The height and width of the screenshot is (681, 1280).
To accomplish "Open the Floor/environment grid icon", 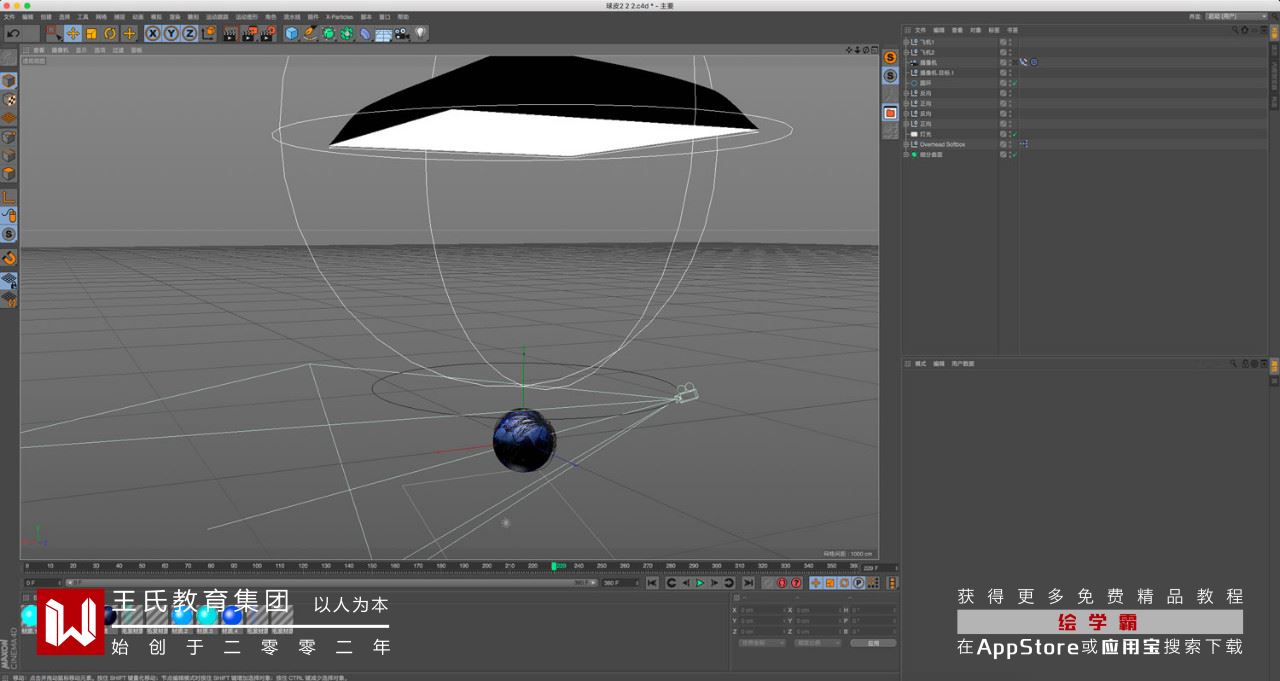I will coord(383,33).
